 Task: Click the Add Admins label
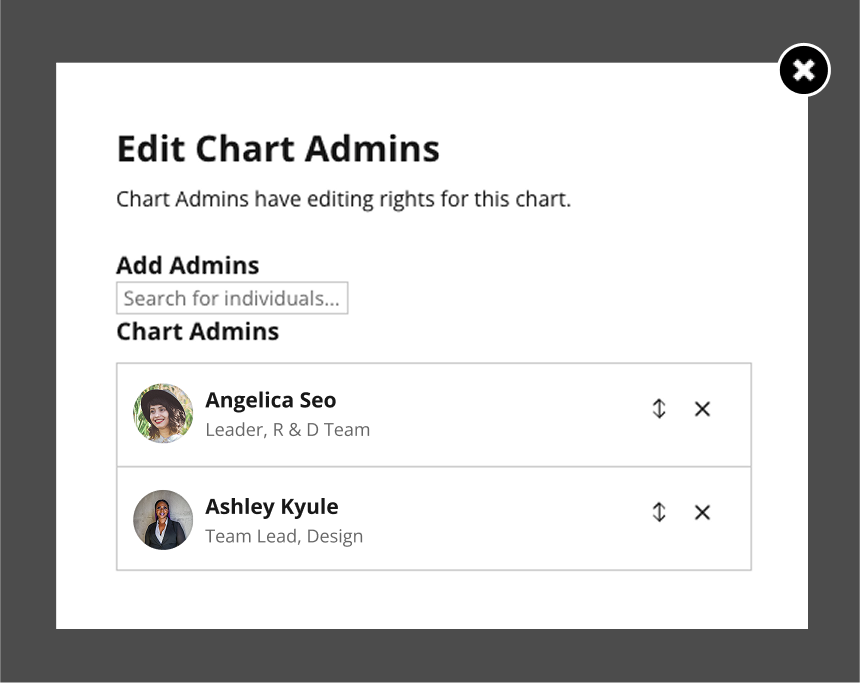188,266
